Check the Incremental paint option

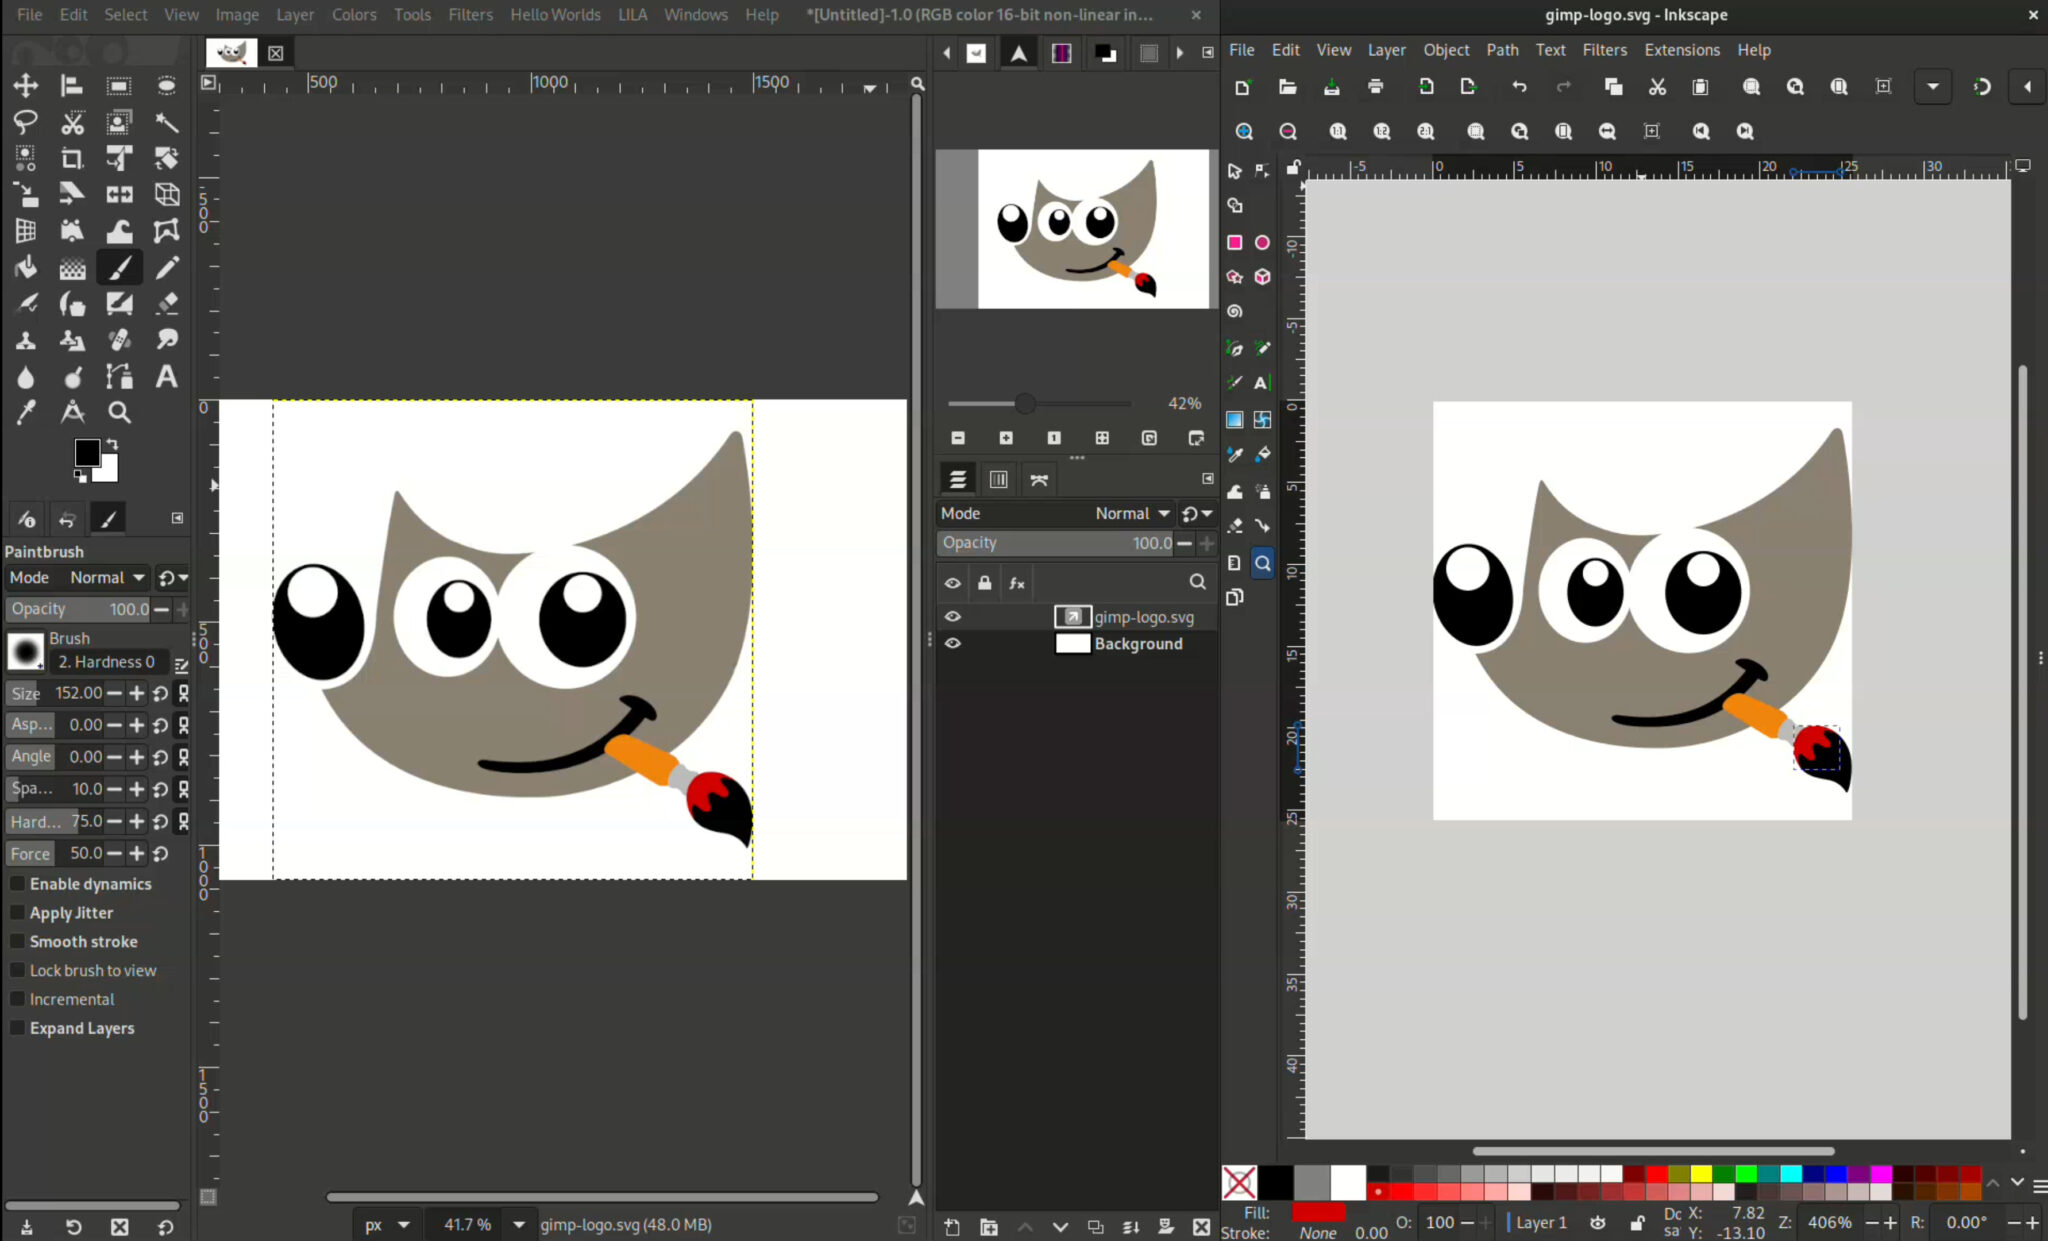click(17, 999)
